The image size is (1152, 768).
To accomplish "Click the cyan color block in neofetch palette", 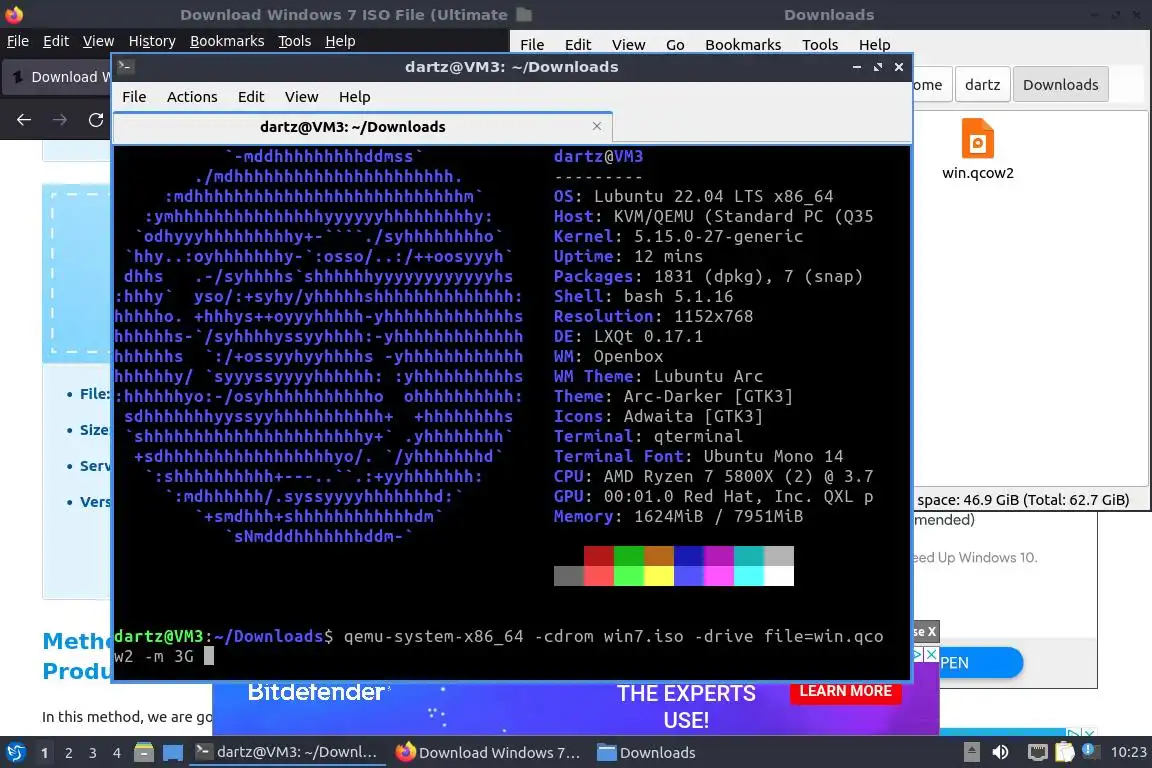I will (749, 556).
